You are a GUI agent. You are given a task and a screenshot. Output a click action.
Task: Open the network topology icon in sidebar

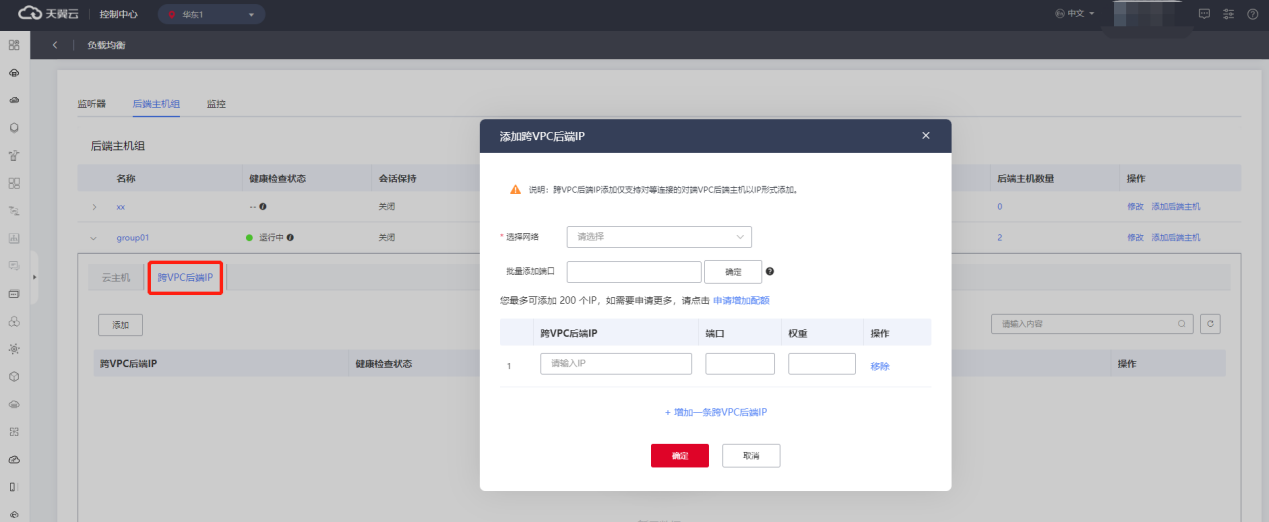[14, 211]
